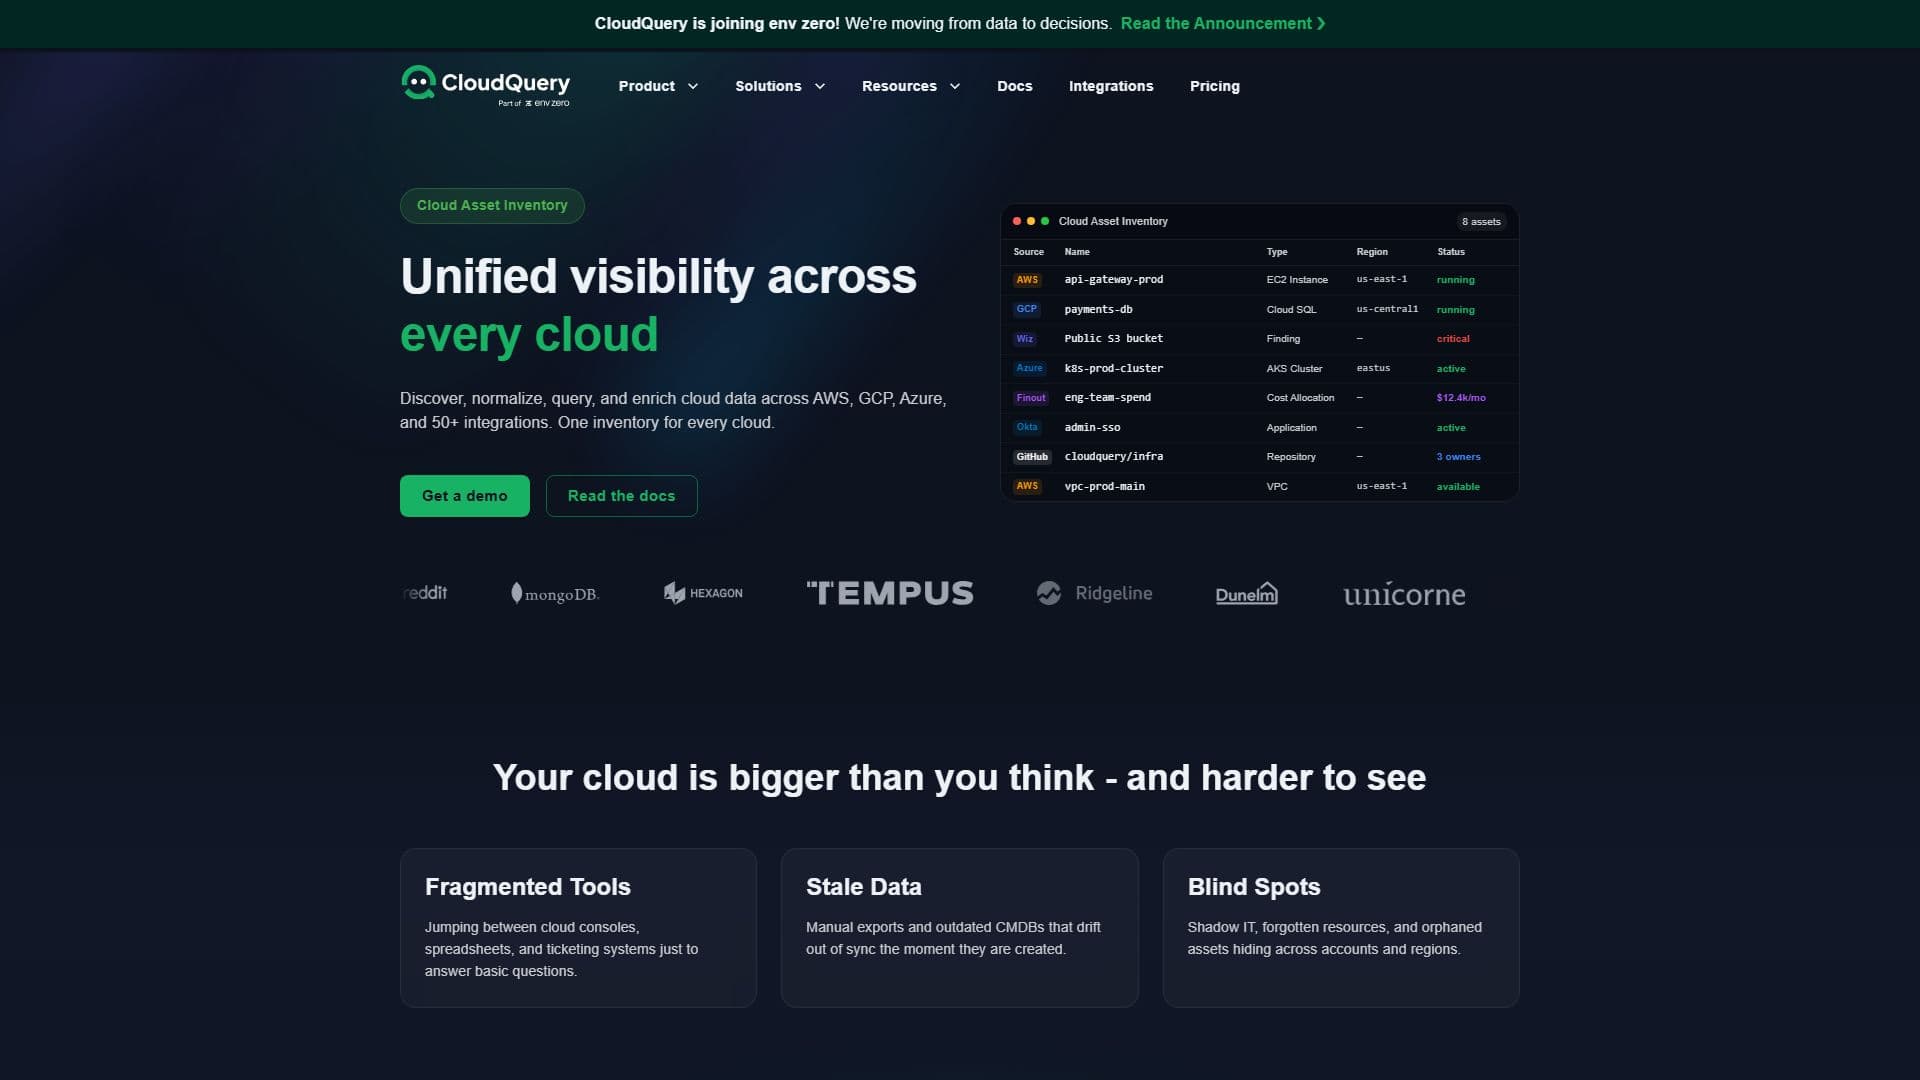Click the AWS badge for api-gateway-prod
The width and height of the screenshot is (1920, 1080).
[1027, 280]
